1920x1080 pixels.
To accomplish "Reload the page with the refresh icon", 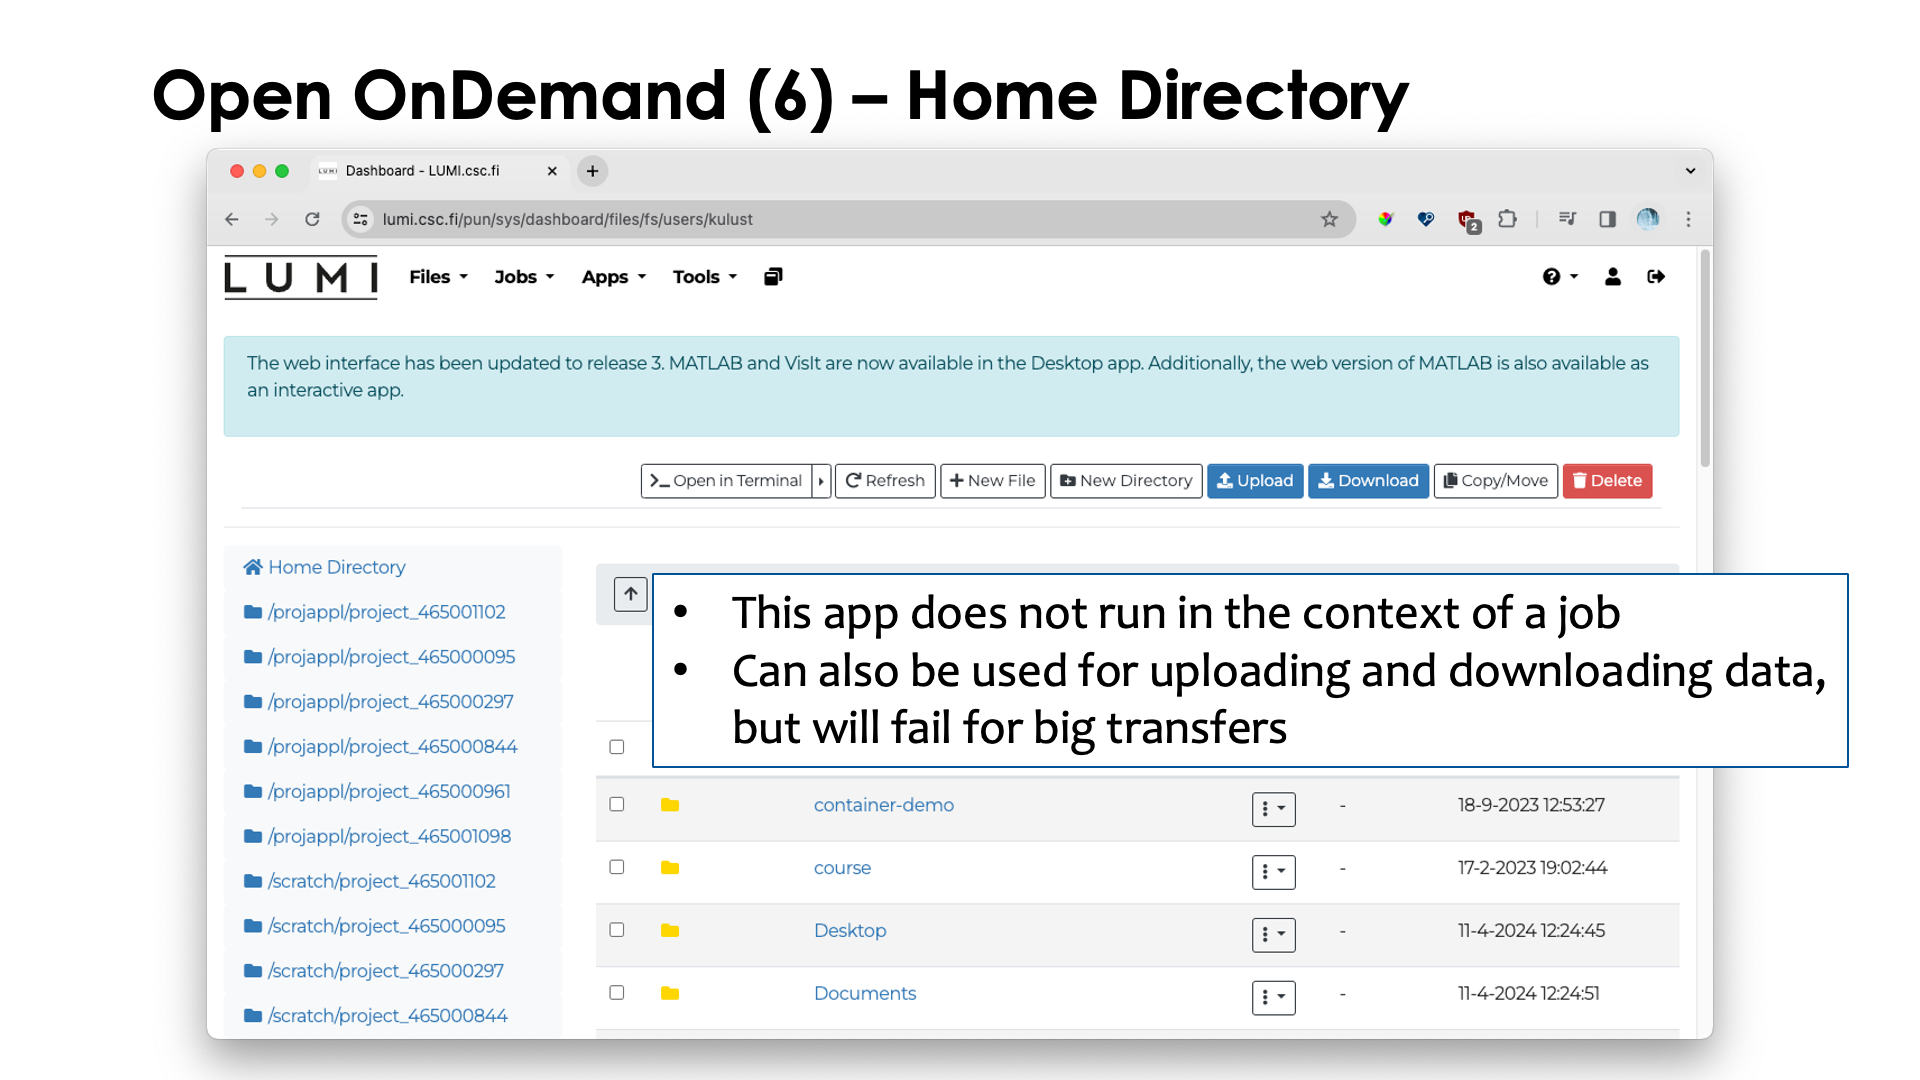I will click(312, 219).
